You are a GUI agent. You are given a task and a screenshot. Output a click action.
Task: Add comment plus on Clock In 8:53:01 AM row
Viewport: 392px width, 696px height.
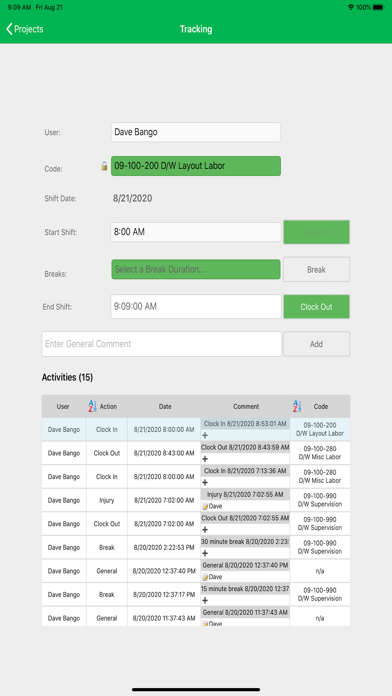(x=205, y=435)
